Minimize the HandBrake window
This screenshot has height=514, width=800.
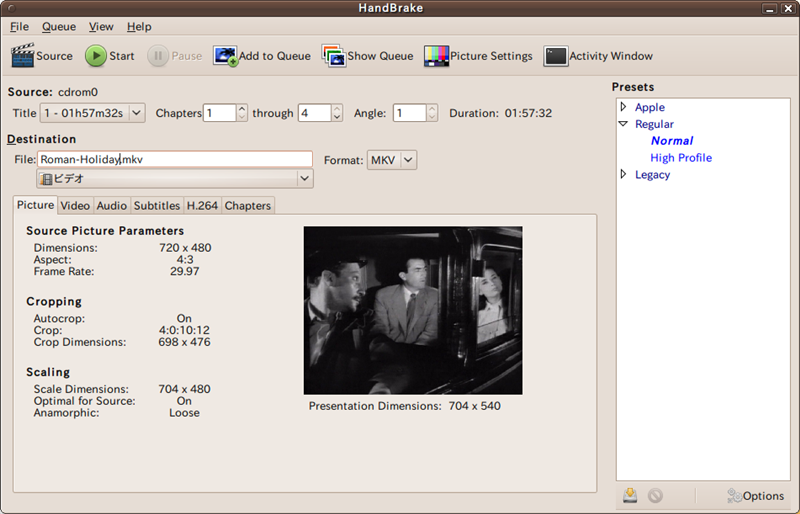769,8
